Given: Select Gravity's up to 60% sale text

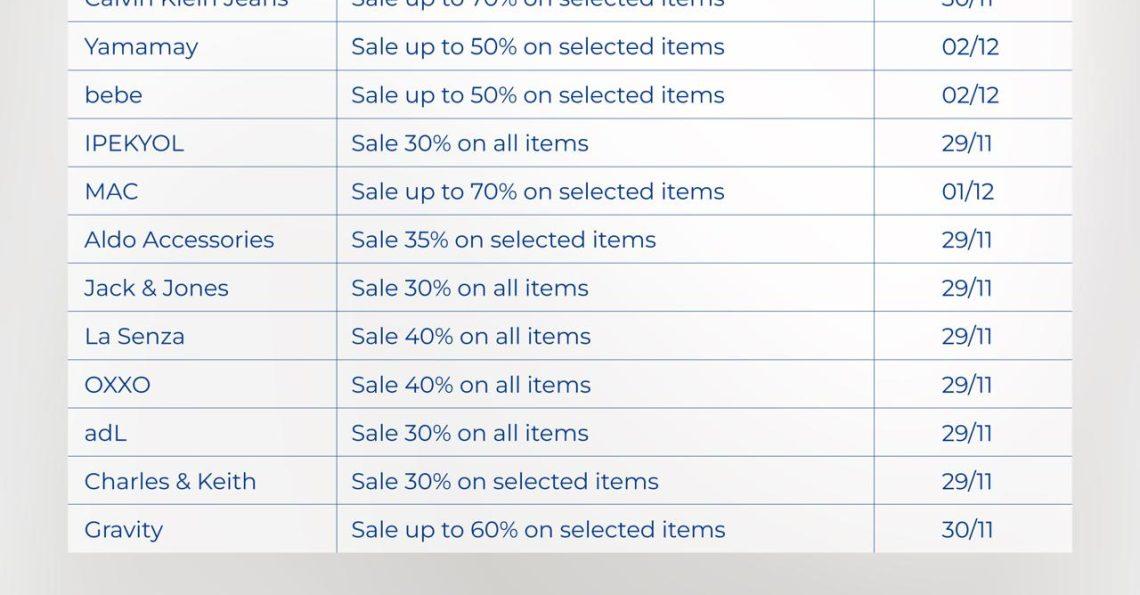Looking at the screenshot, I should tap(538, 530).
